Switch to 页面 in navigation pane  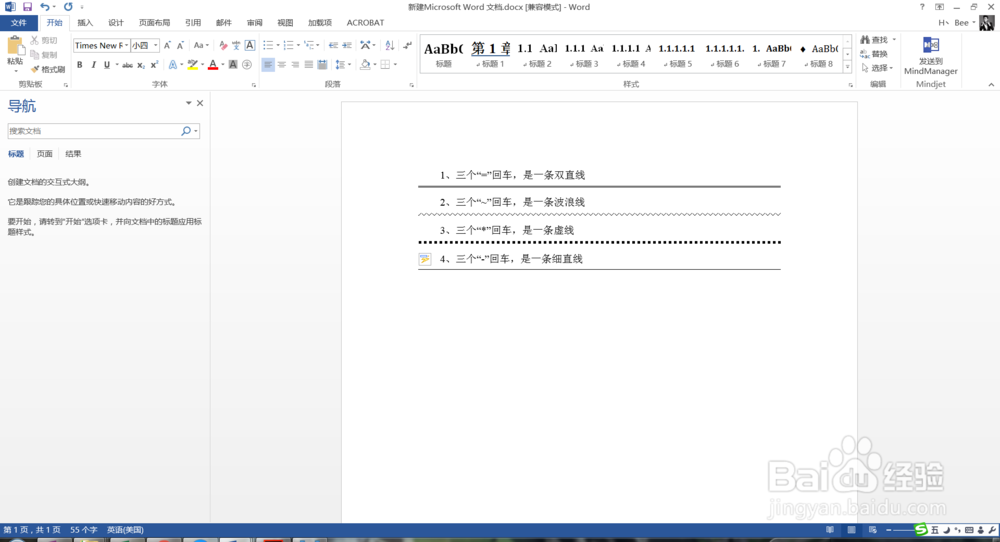point(45,154)
